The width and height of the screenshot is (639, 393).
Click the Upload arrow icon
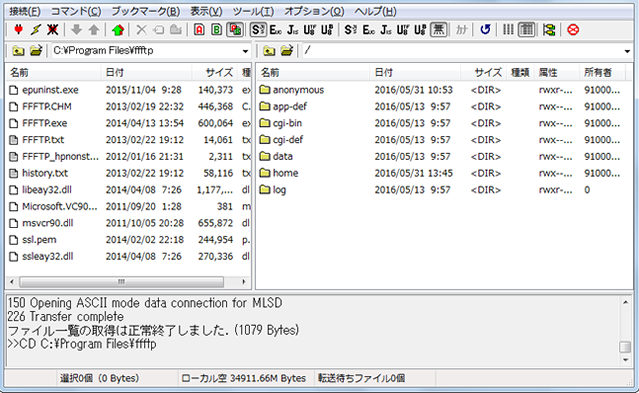point(94,30)
